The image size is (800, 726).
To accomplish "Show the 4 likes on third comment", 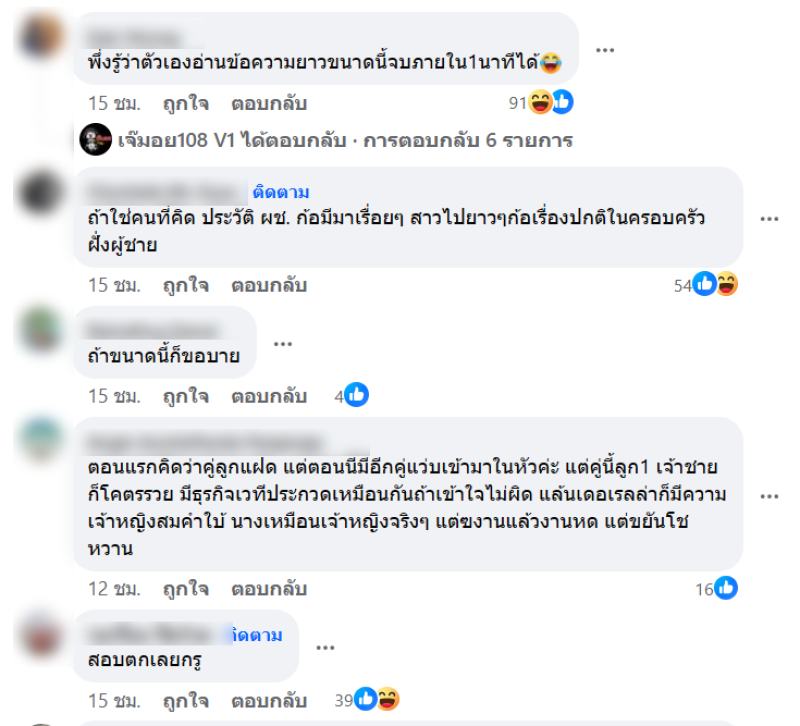I will point(351,395).
